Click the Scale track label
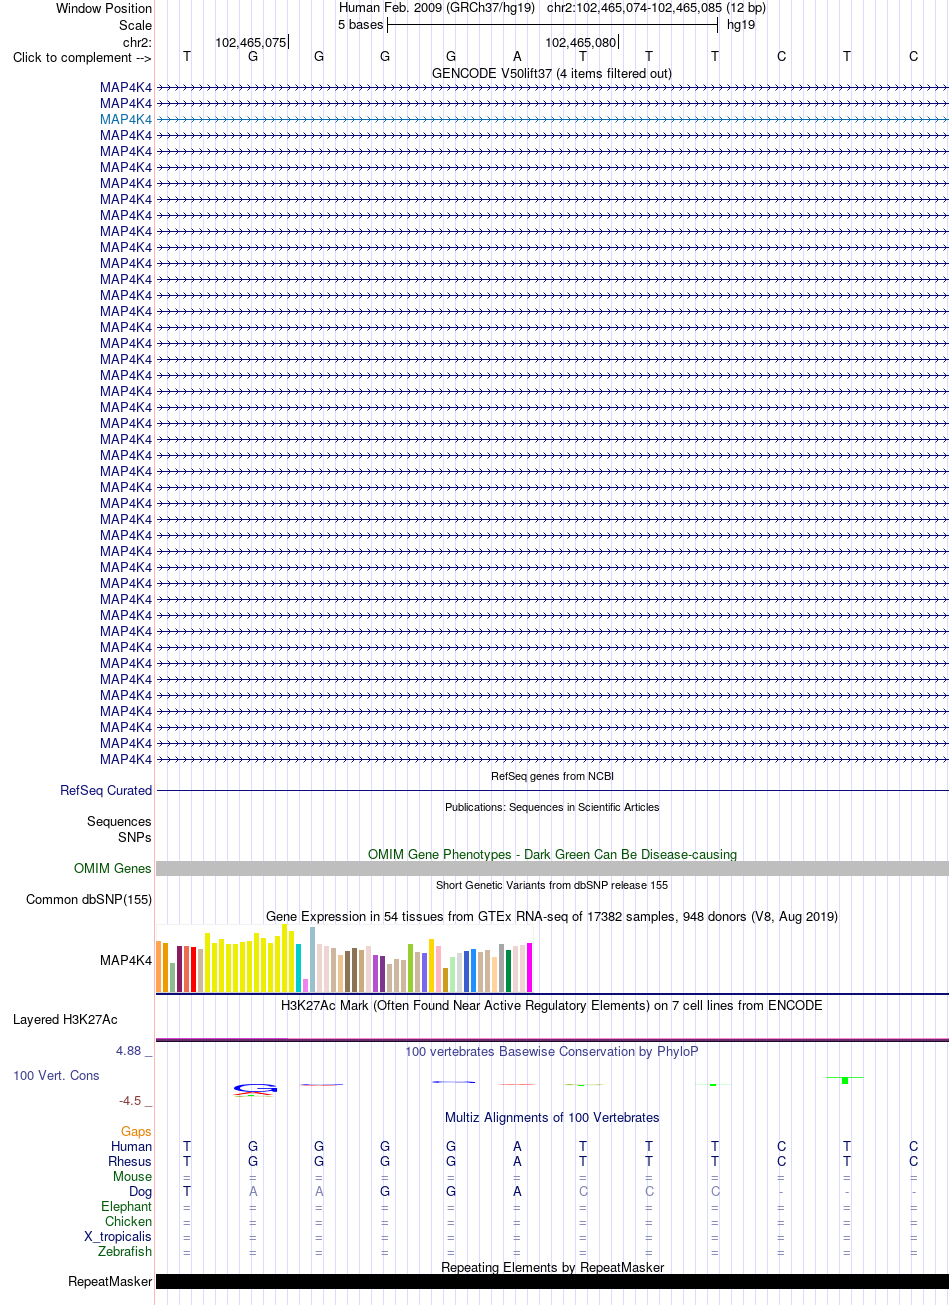Screen dimensions: 950x1305 (x=135, y=25)
